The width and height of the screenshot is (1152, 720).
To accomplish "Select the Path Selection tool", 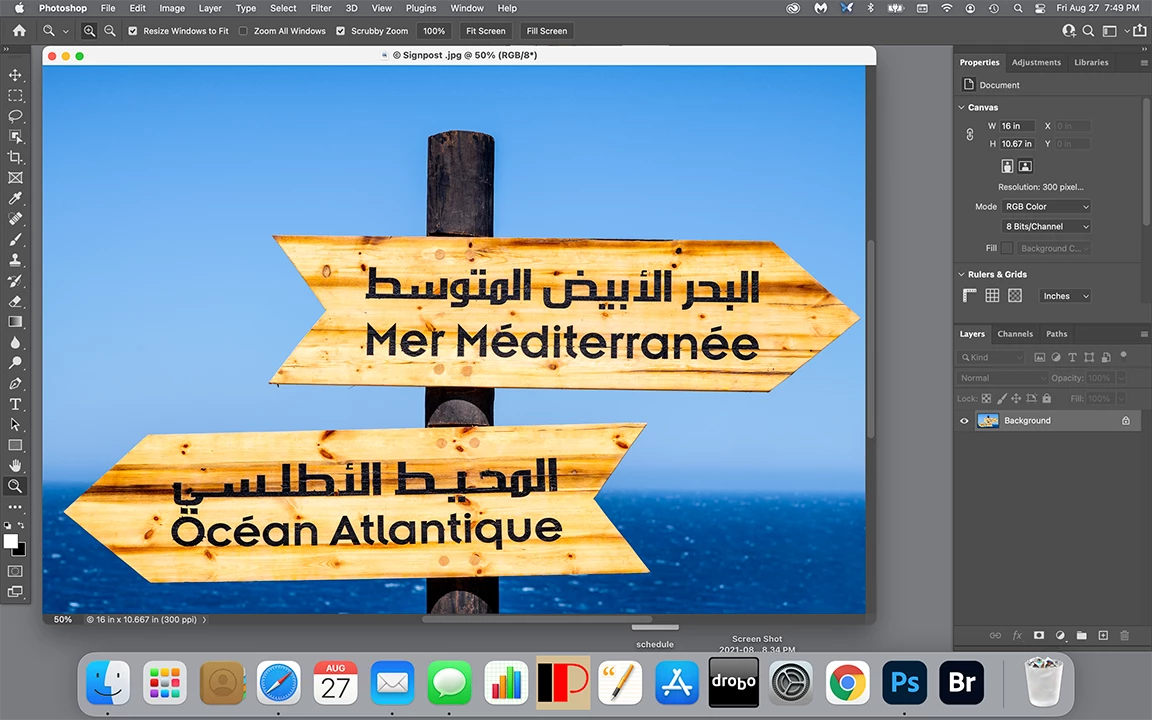I will click(15, 425).
